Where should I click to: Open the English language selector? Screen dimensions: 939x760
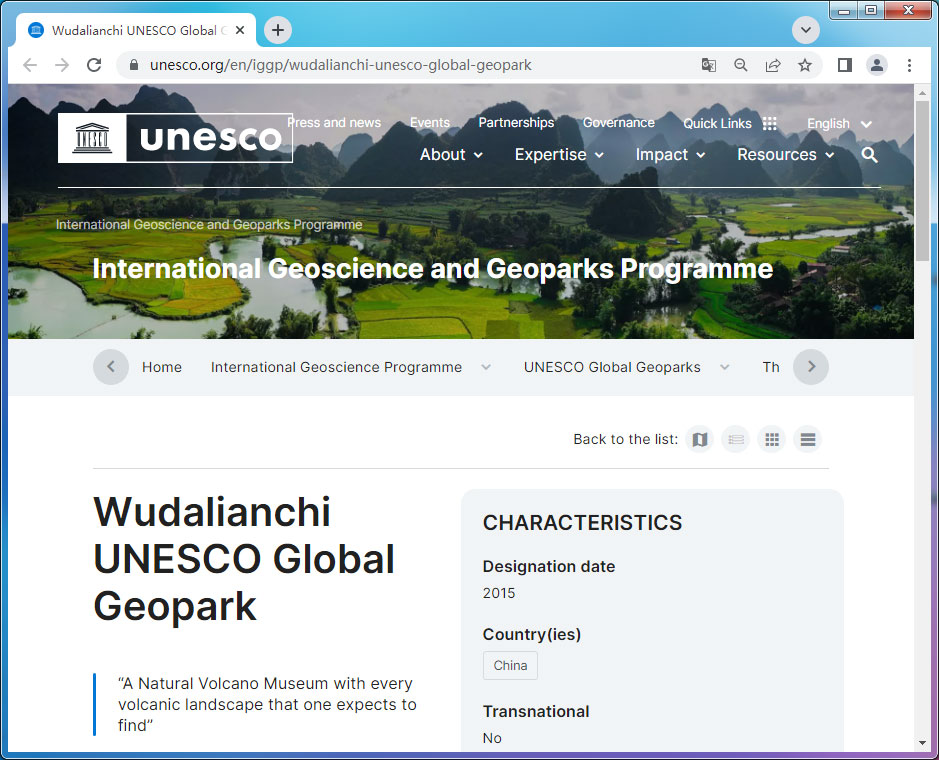click(839, 124)
